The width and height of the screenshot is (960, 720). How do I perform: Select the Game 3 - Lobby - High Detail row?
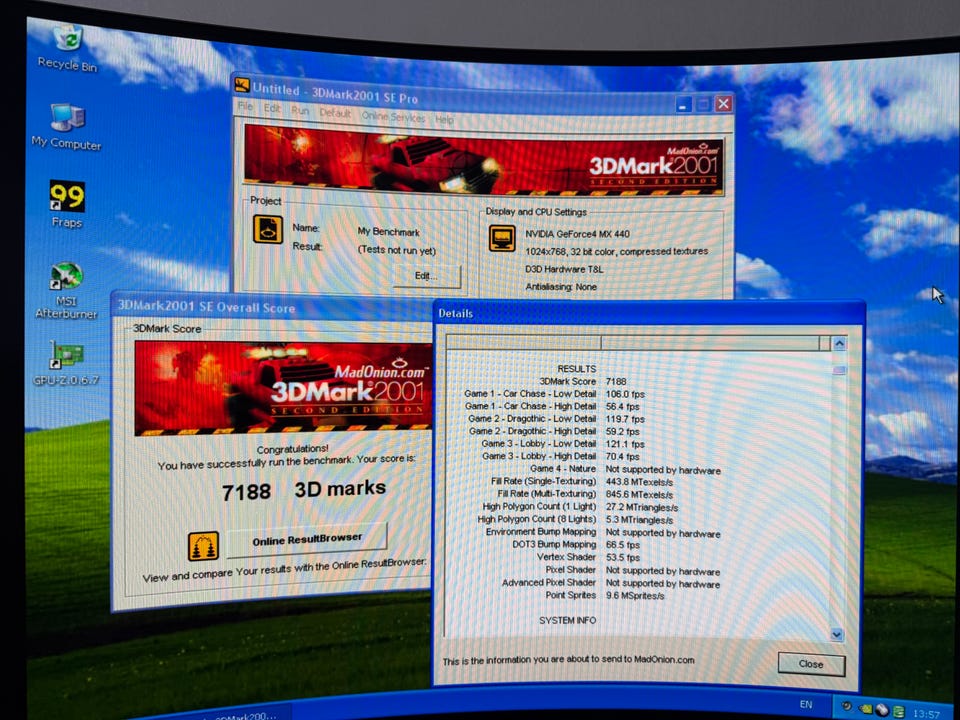pyautogui.click(x=561, y=456)
